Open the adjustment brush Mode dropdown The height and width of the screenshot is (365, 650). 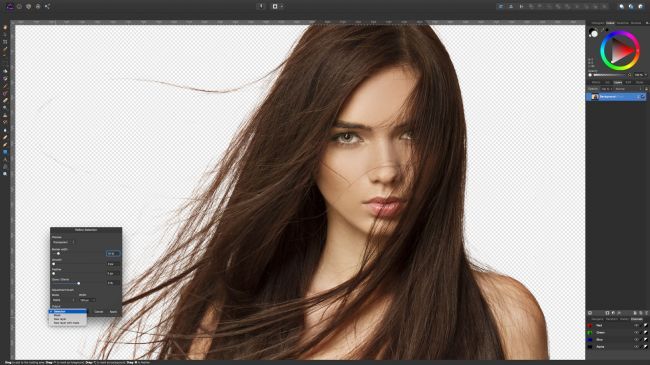pyautogui.click(x=63, y=300)
